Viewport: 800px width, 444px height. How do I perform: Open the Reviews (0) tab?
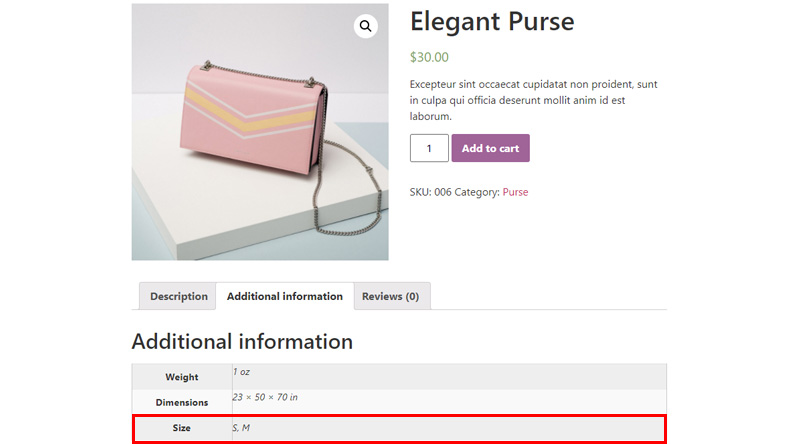(x=390, y=296)
